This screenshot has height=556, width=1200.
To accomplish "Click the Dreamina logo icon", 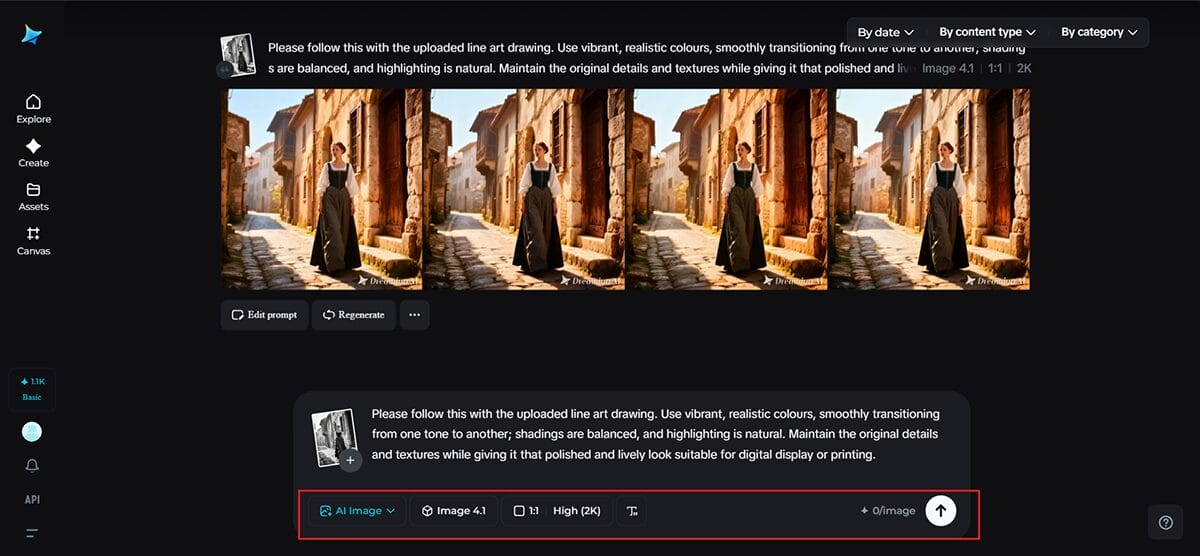I will point(32,35).
